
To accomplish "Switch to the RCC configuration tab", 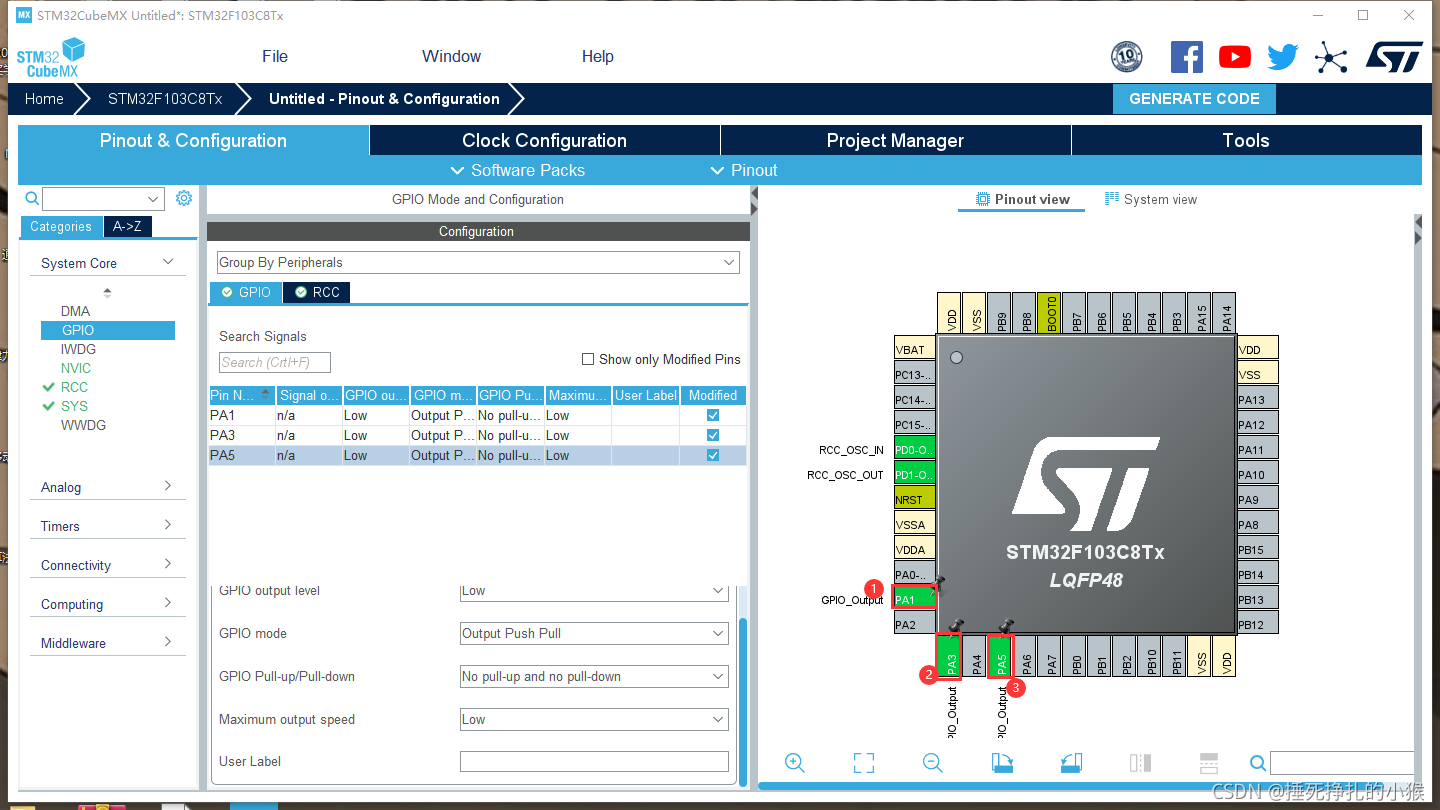I will click(x=317, y=292).
